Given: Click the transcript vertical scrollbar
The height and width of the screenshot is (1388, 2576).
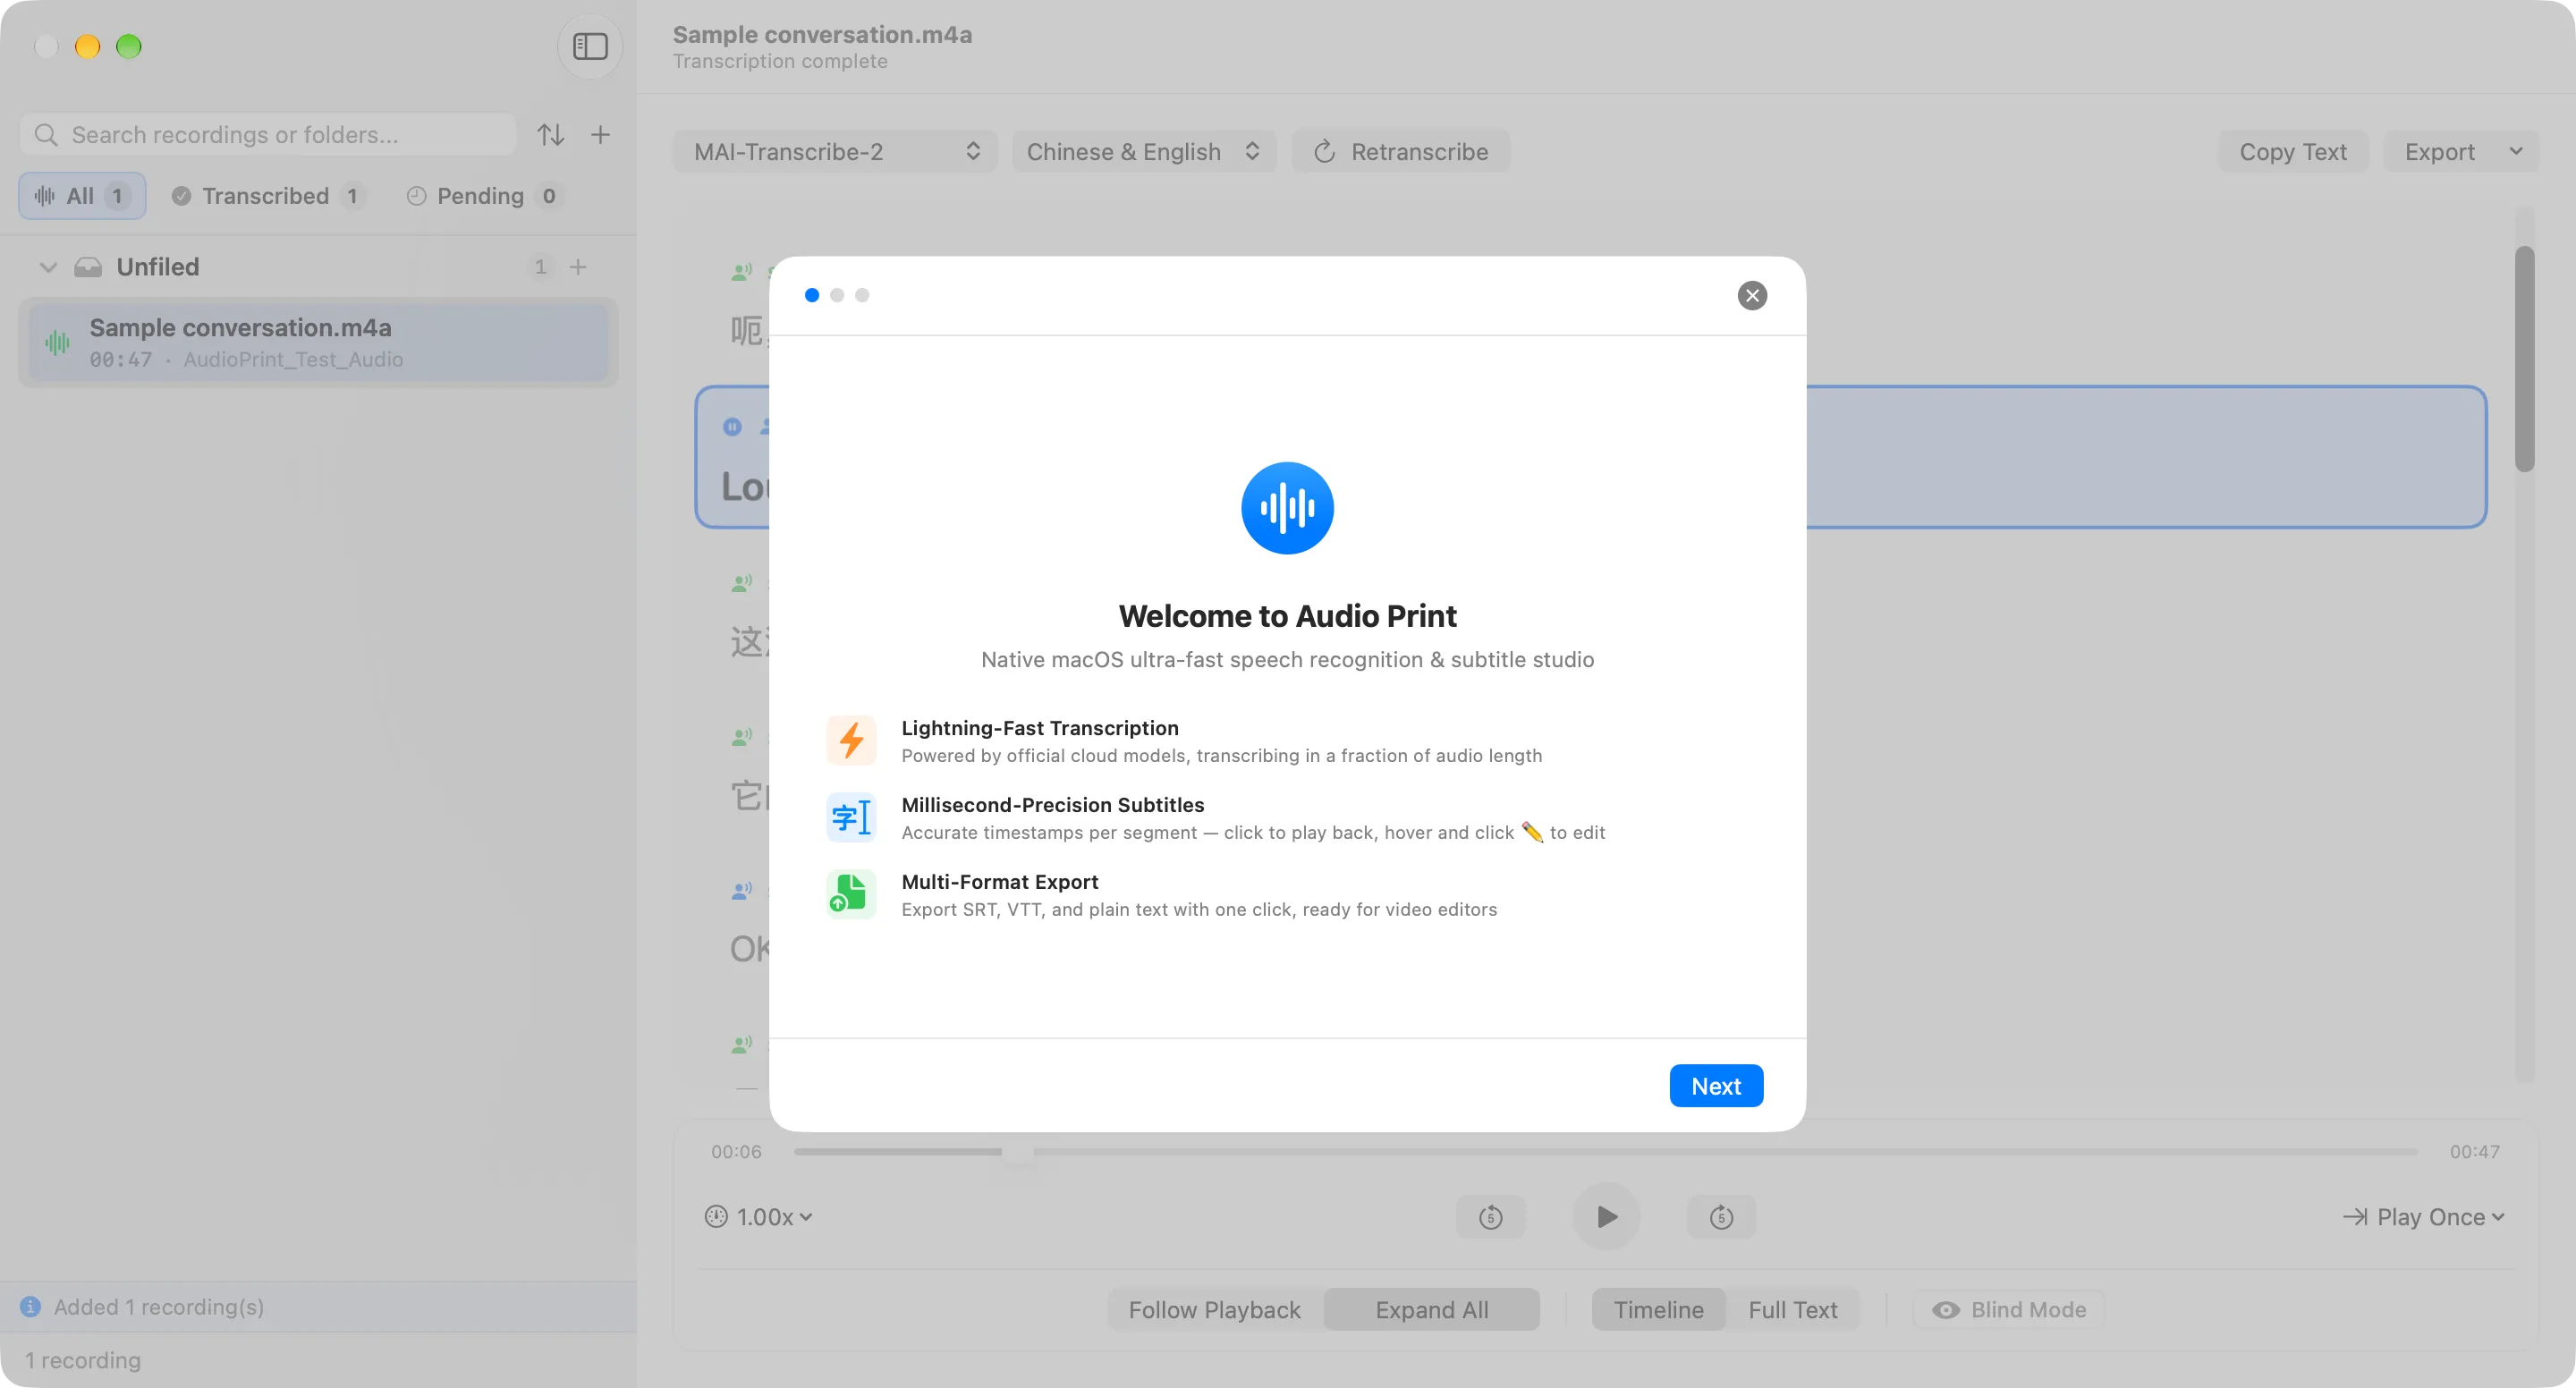Looking at the screenshot, I should click(x=2525, y=359).
